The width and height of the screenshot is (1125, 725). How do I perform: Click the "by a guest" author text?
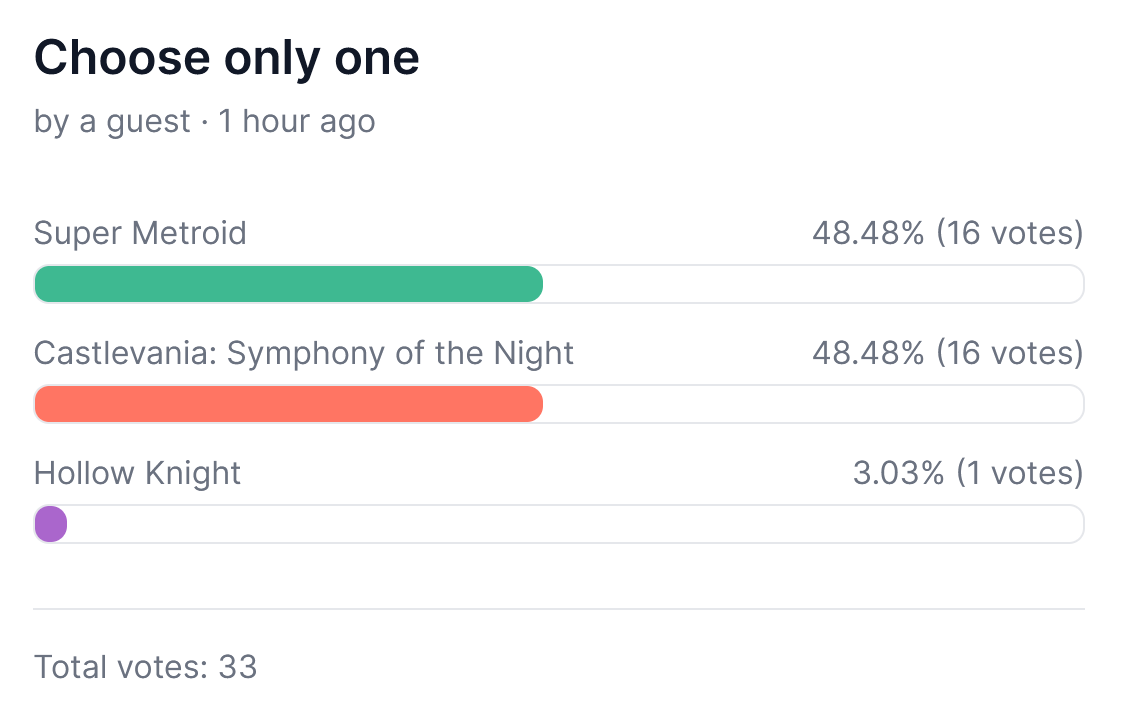(111, 122)
